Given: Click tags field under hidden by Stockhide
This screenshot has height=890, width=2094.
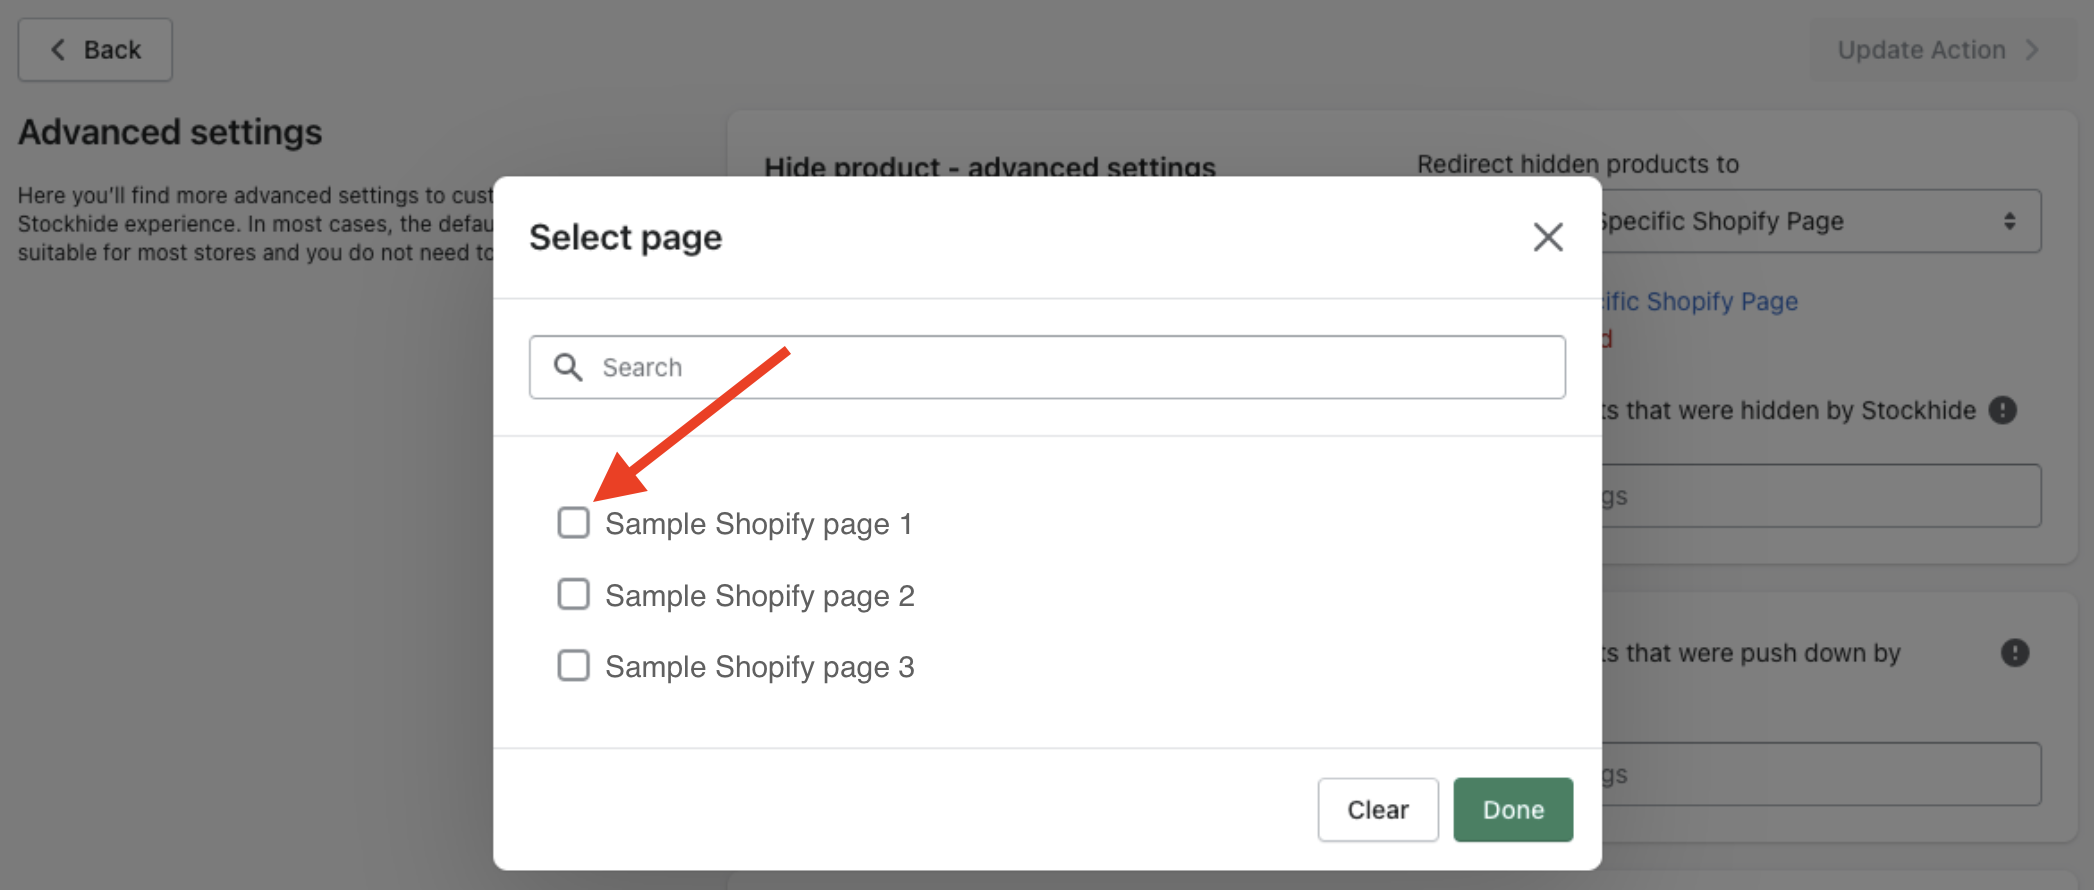Looking at the screenshot, I should (x=1820, y=496).
